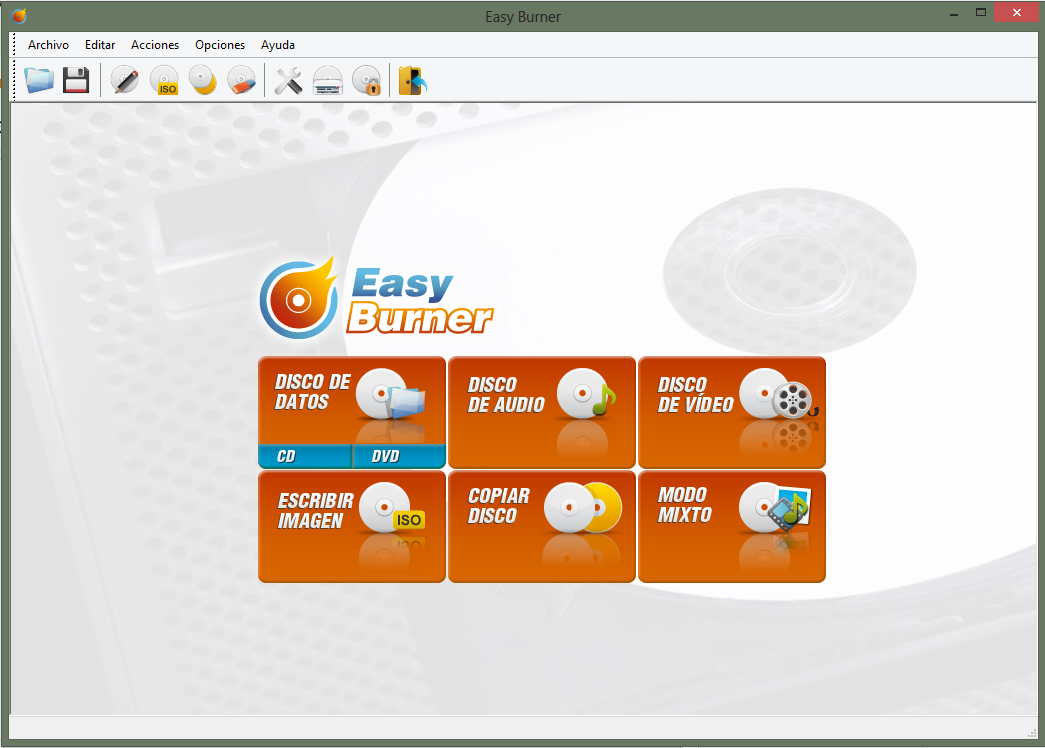This screenshot has width=1045, height=748.
Task: Save project using the floppy disk icon
Action: click(76, 80)
